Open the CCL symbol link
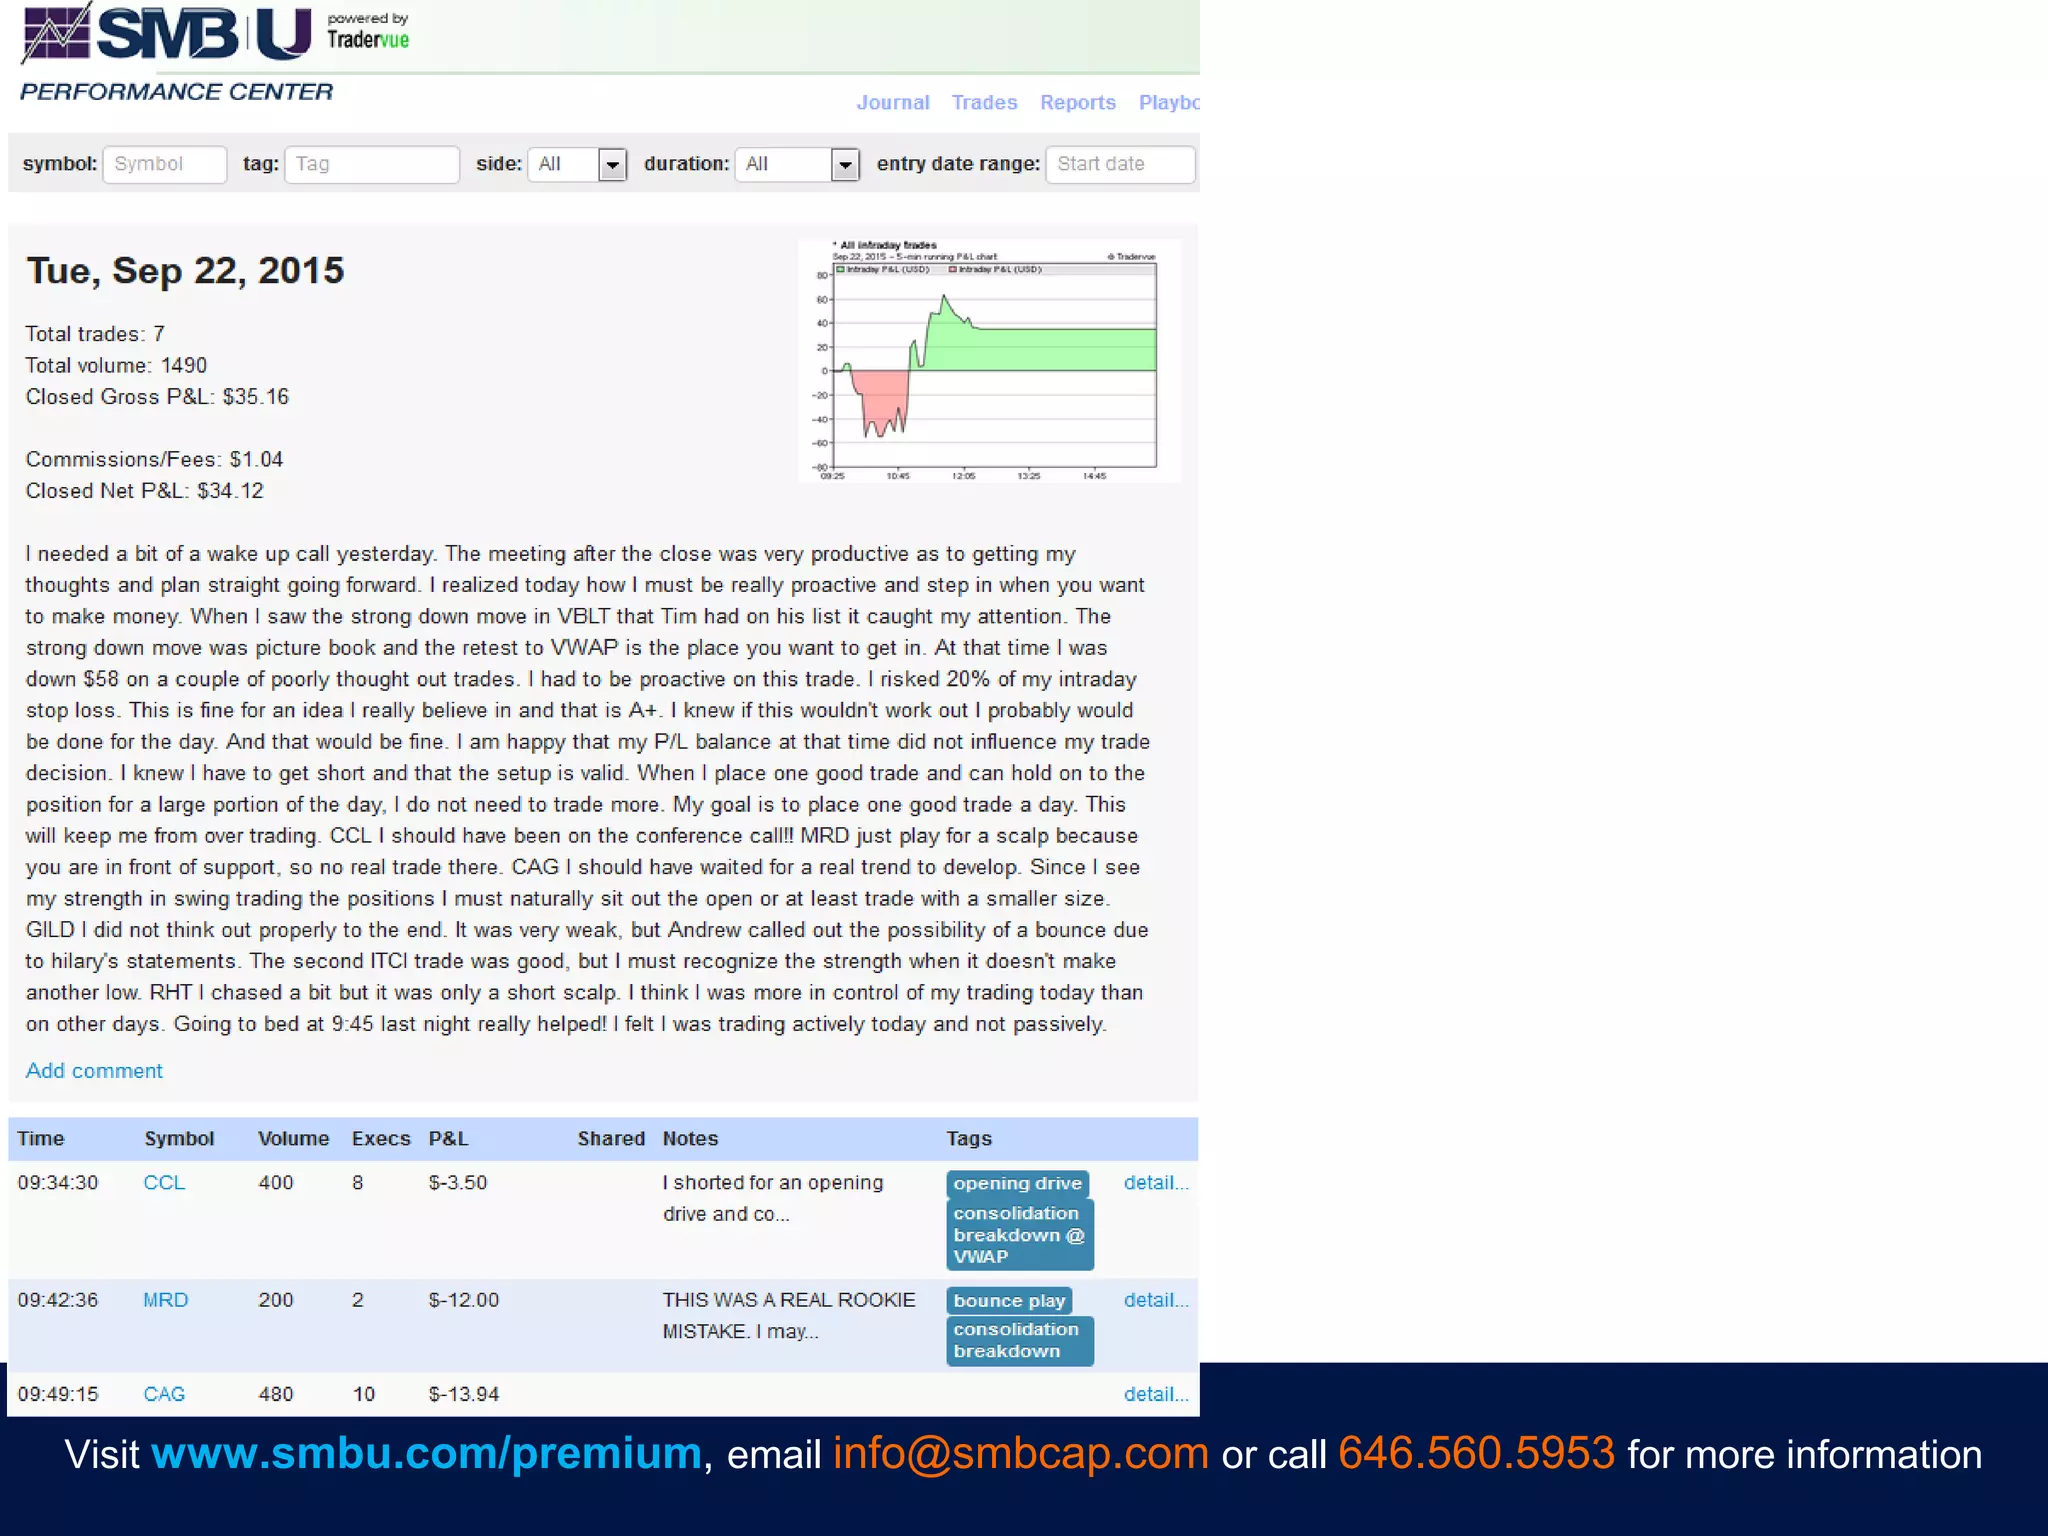Screen dimensions: 2048x1536 click(x=164, y=1182)
